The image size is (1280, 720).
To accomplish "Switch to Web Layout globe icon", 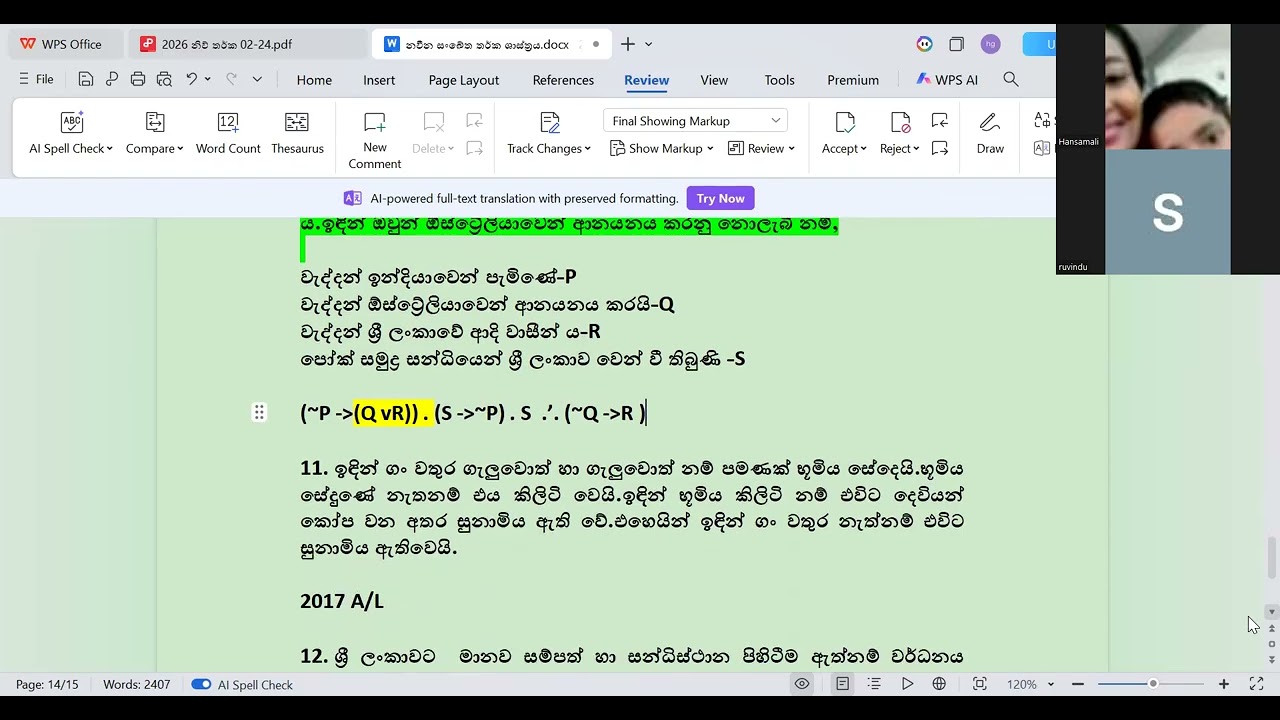I will (939, 684).
